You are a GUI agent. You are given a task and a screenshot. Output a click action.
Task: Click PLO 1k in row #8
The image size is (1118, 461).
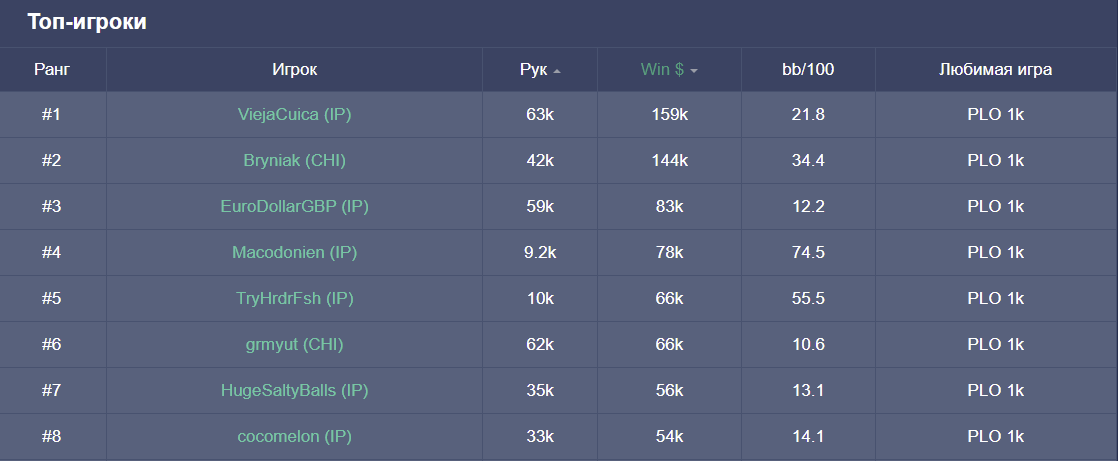(x=995, y=437)
